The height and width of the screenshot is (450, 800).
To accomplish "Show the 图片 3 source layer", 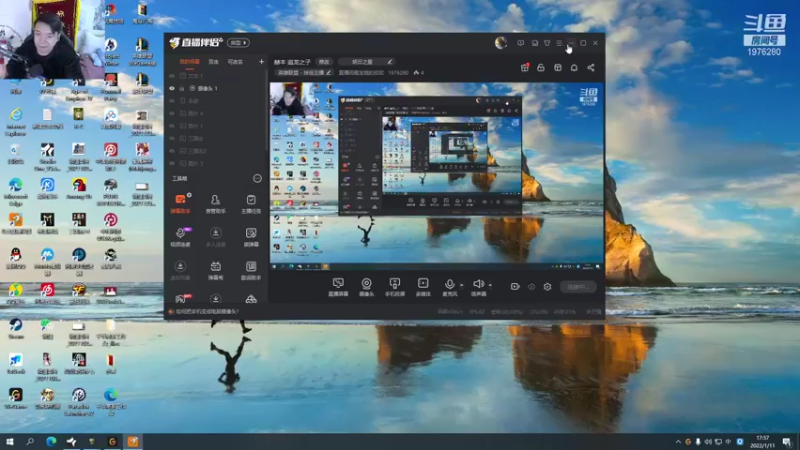I will [172, 163].
